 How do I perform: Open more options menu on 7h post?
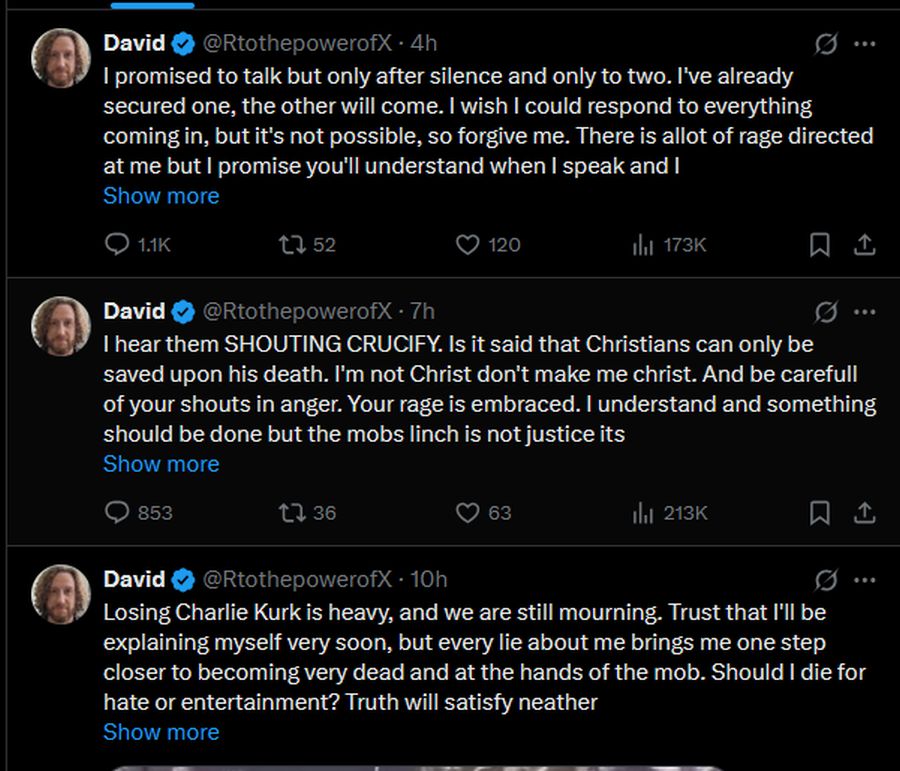coord(865,311)
